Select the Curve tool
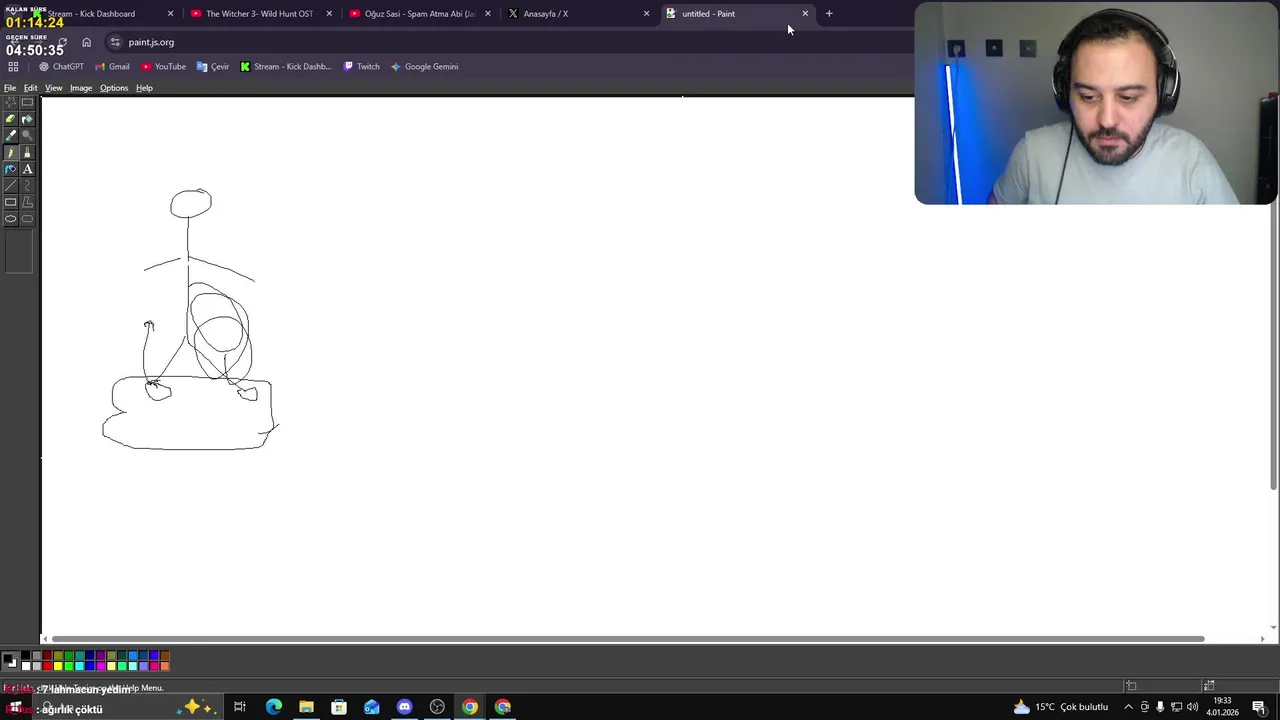 point(27,186)
